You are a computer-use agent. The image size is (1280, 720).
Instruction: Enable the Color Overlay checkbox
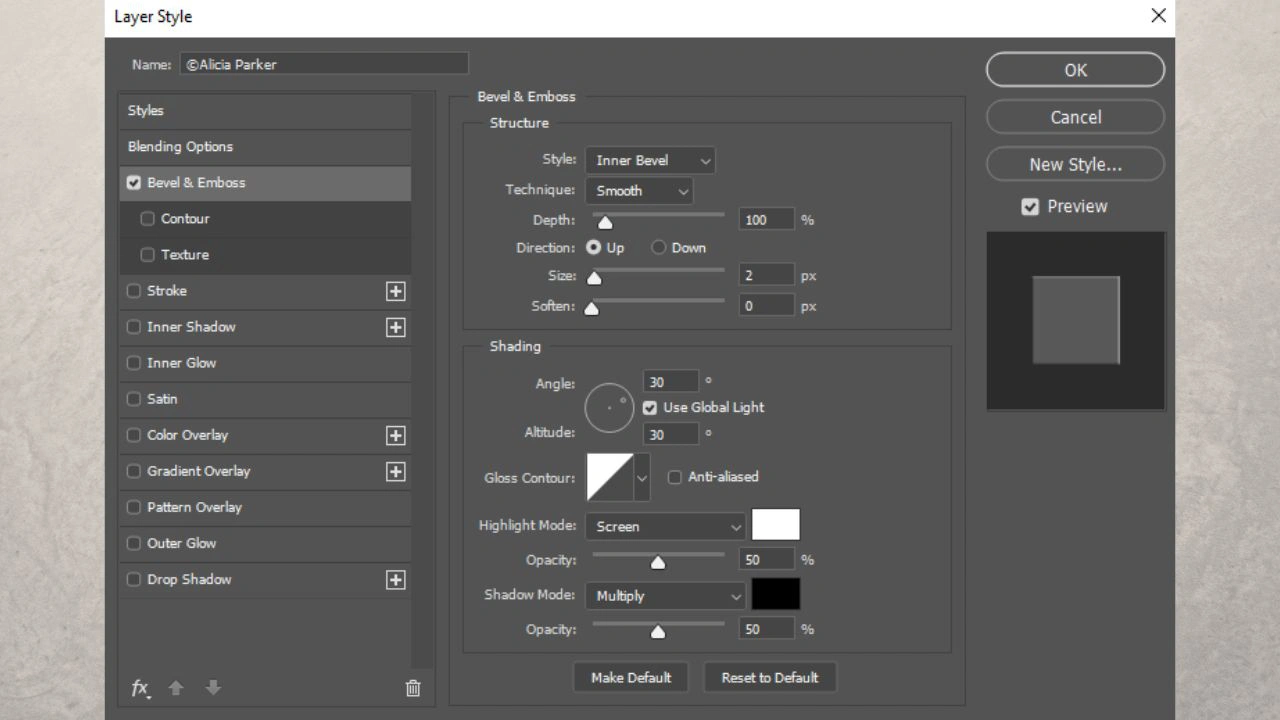(x=134, y=435)
